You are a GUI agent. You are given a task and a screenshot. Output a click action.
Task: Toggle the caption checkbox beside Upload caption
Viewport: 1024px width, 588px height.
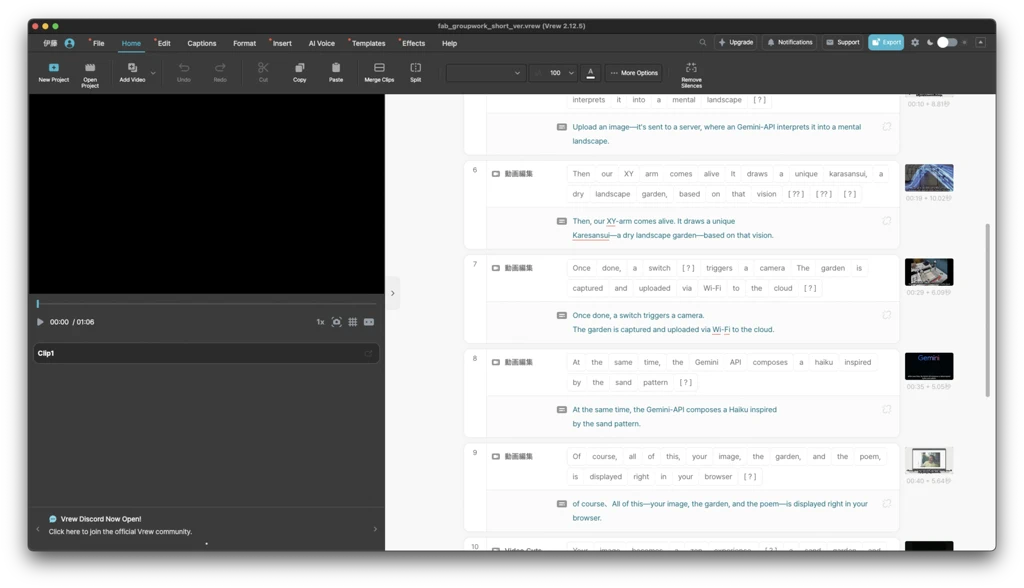pos(887,127)
